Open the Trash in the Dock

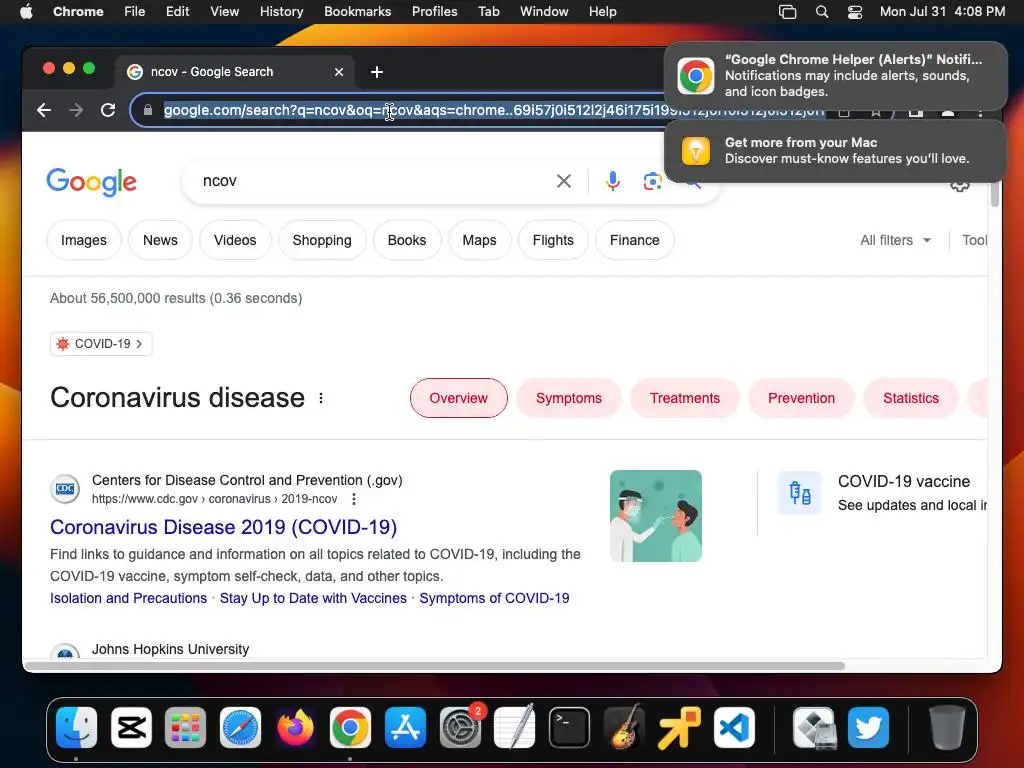947,728
